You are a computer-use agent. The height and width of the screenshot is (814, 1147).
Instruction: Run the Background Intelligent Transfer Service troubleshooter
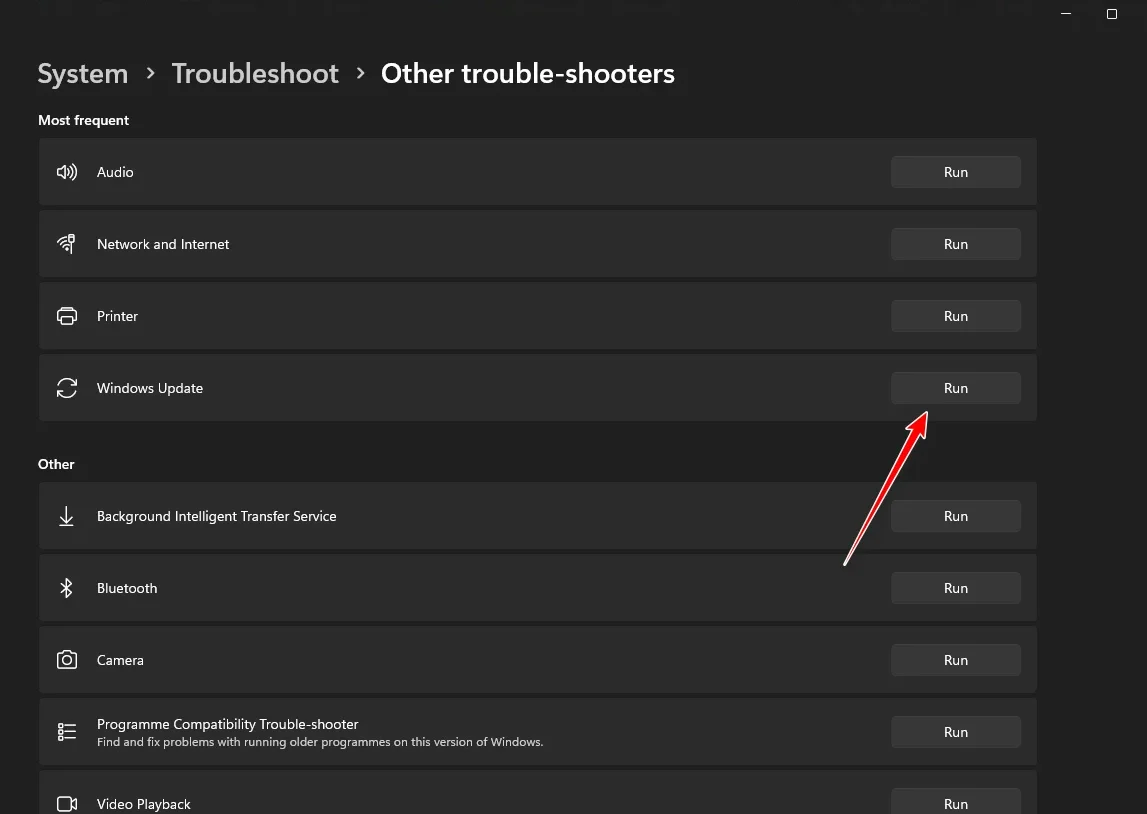(x=955, y=516)
